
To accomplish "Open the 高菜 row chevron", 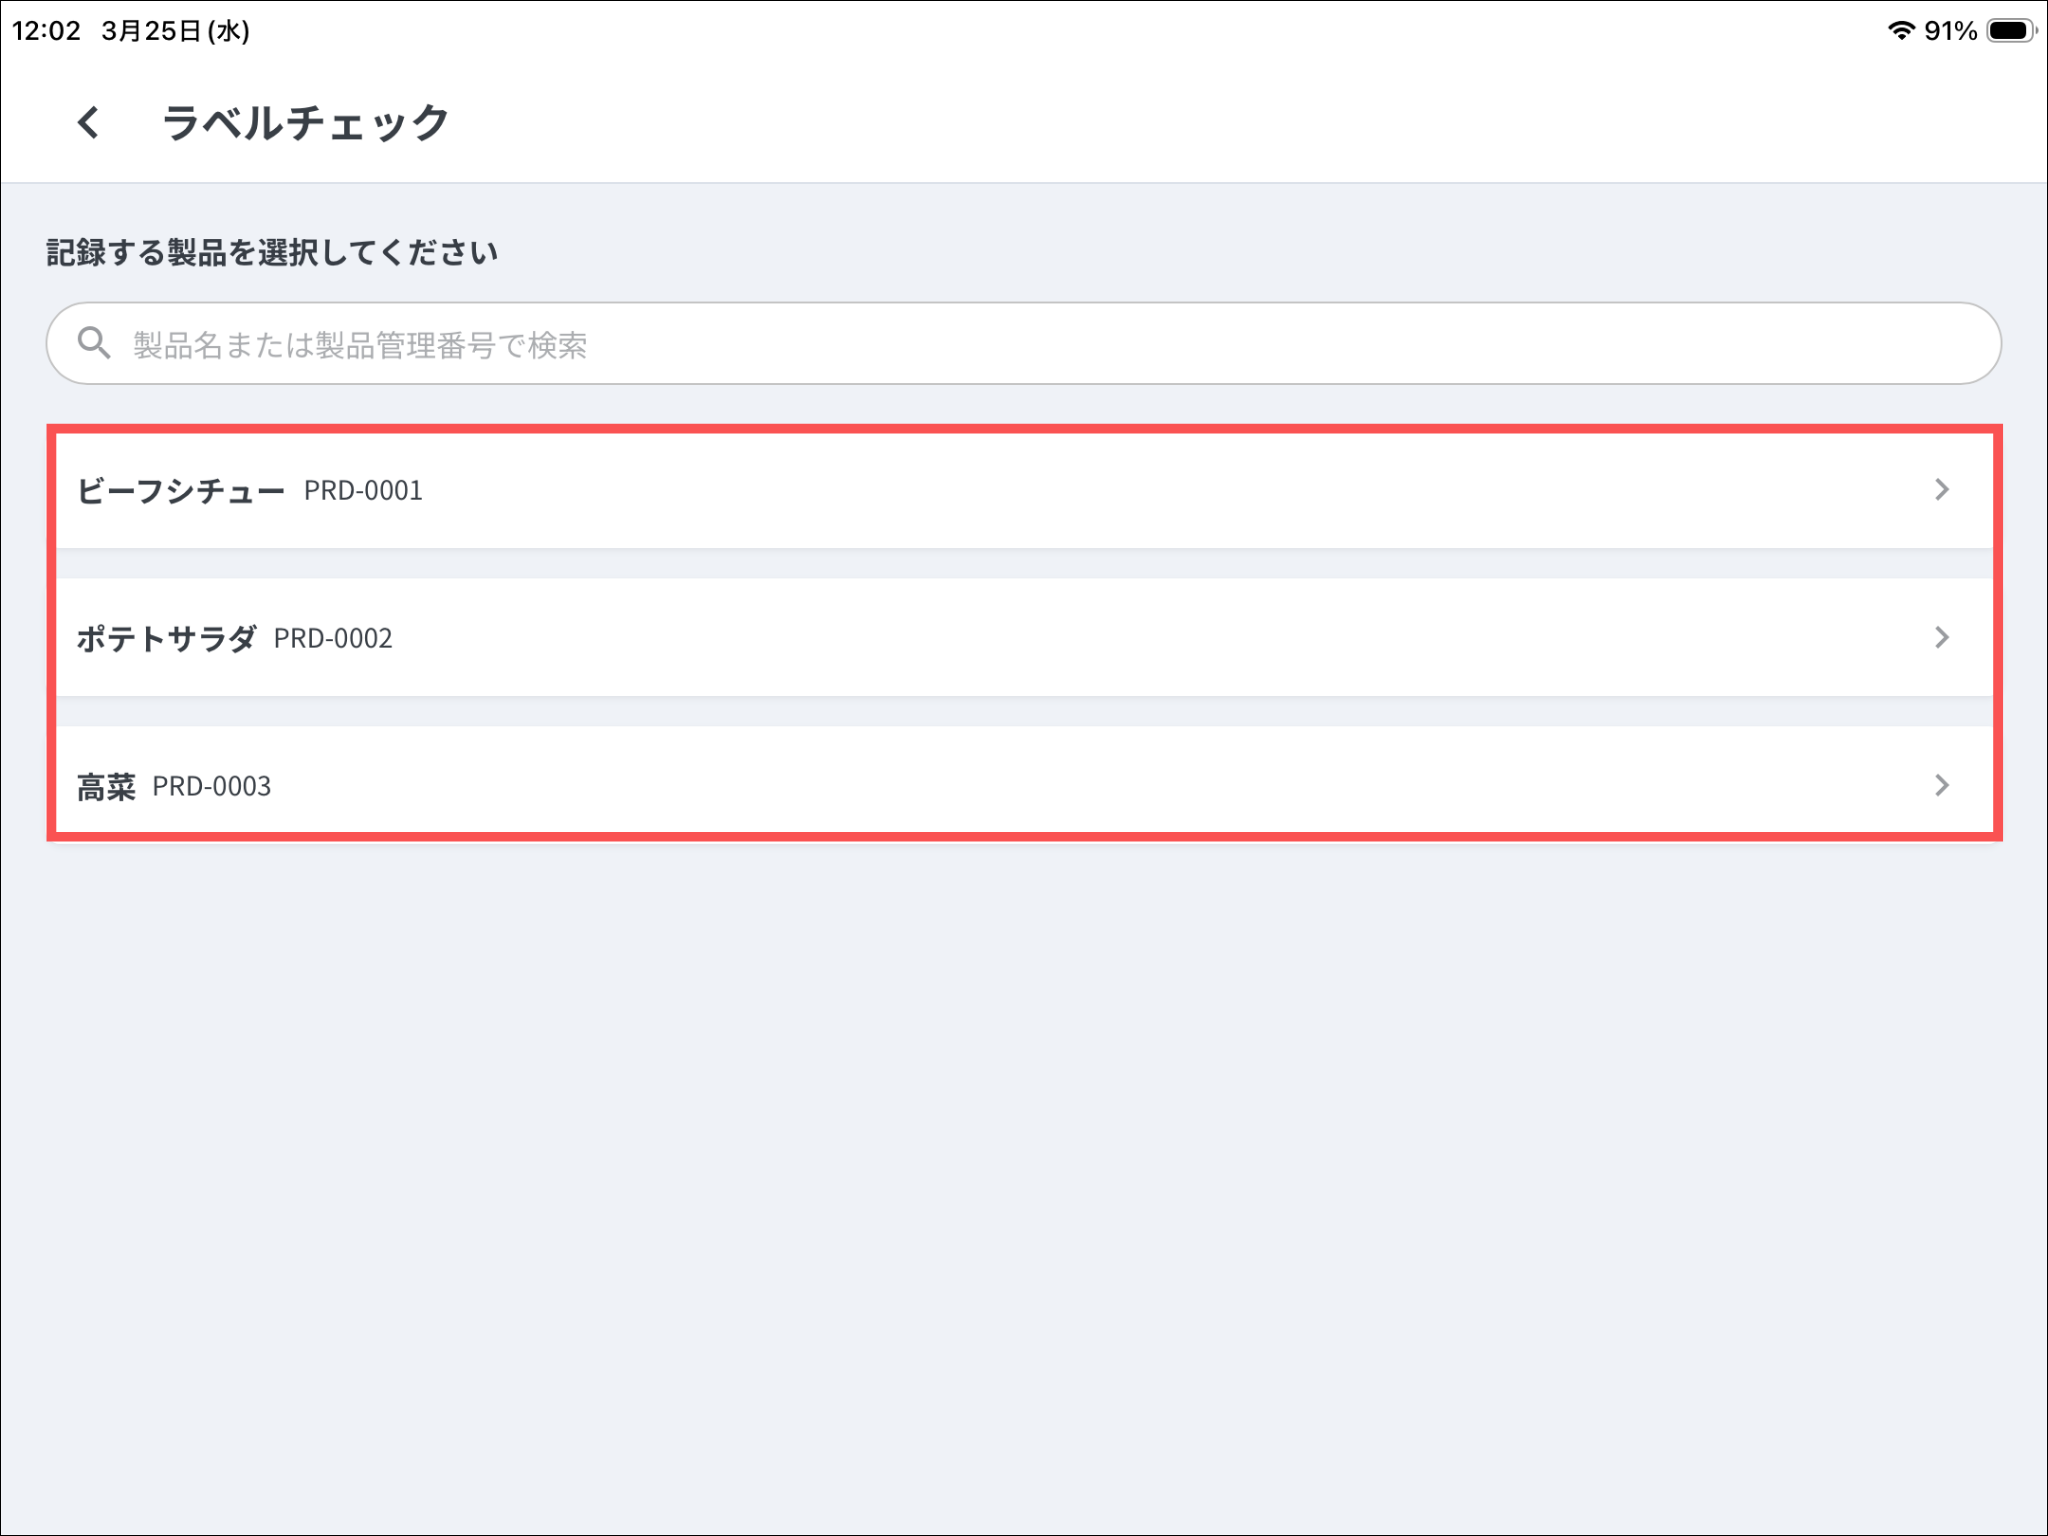I will [1941, 786].
